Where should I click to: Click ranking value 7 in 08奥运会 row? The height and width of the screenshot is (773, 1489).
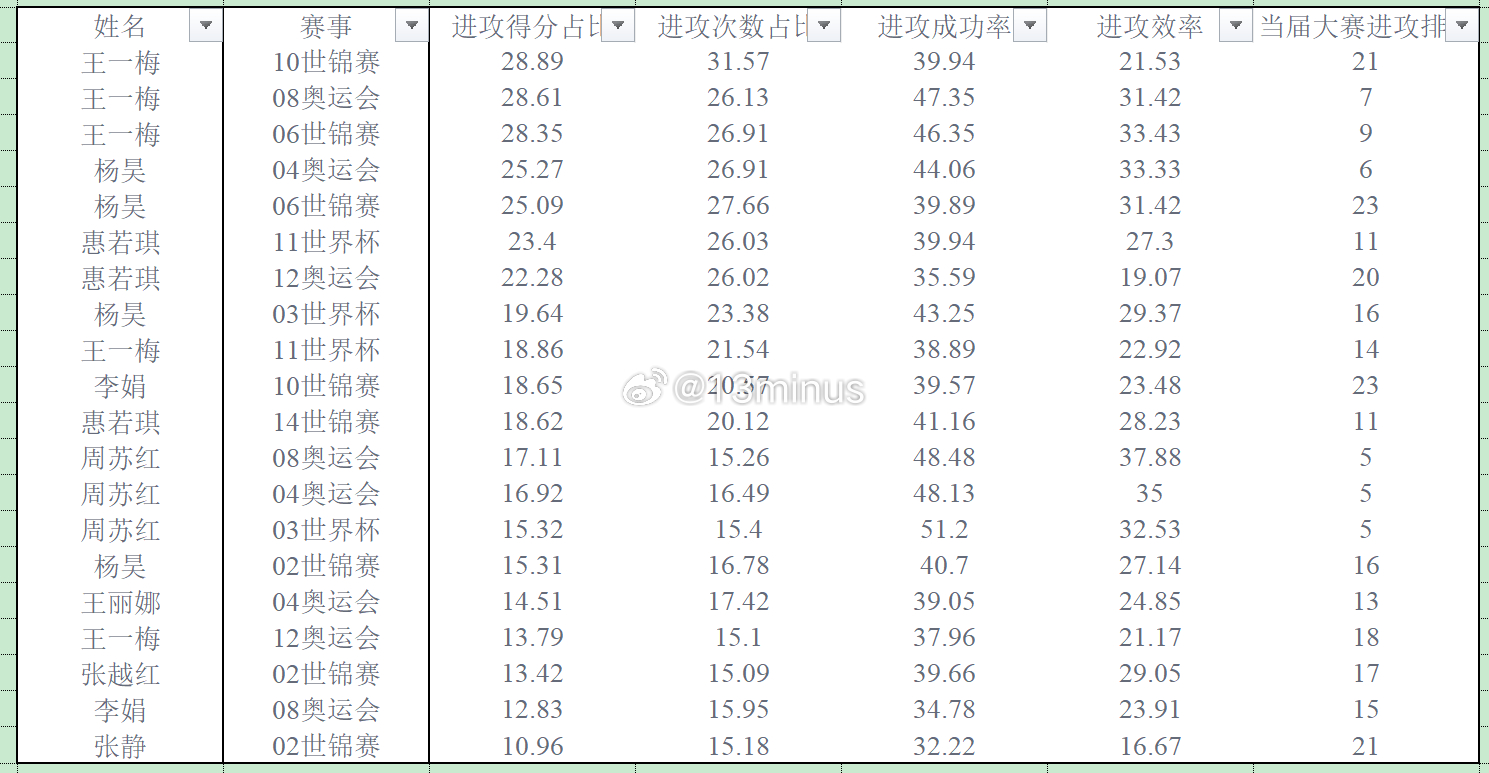coord(1366,98)
